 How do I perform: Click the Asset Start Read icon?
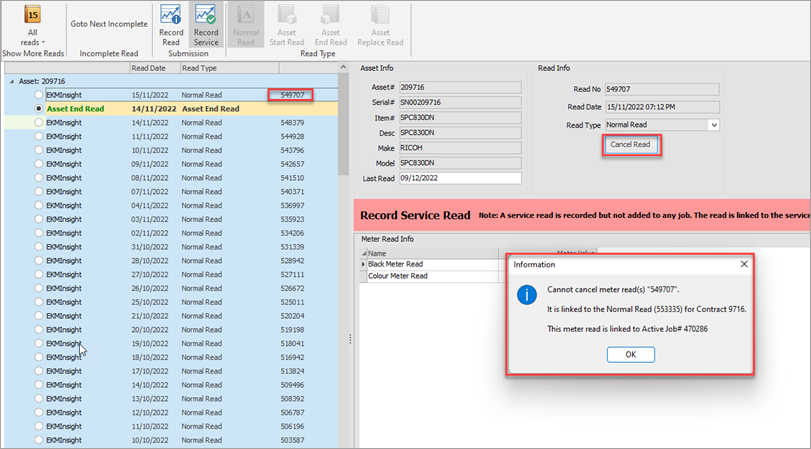288,15
